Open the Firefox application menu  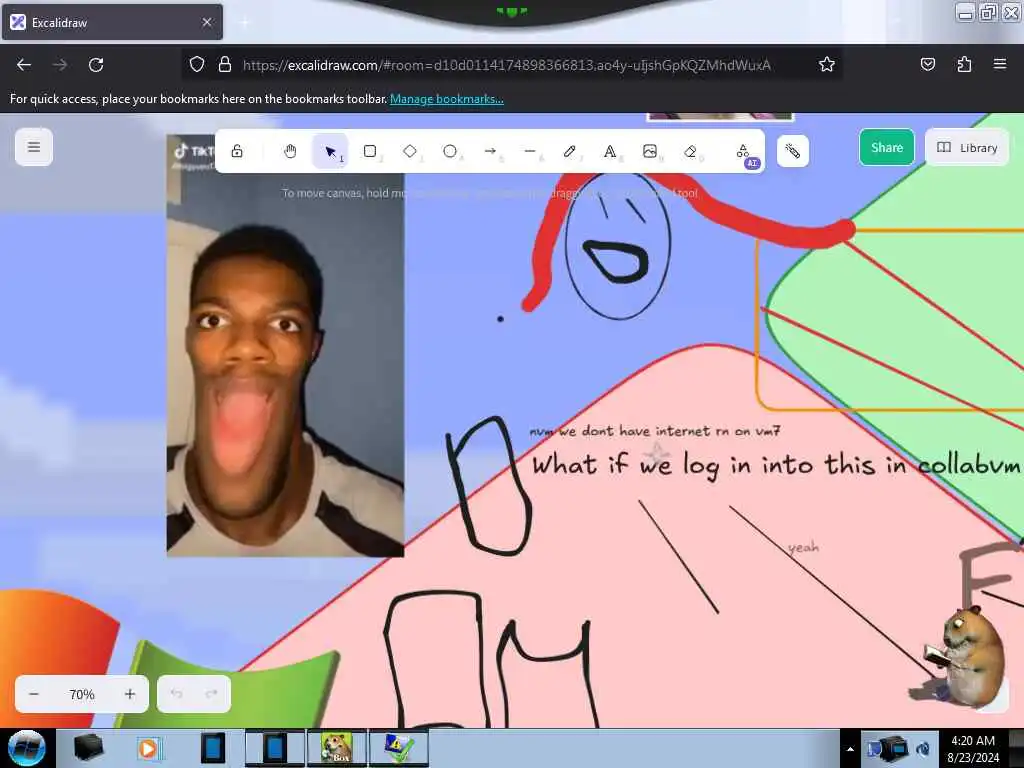pyautogui.click(x=1000, y=64)
